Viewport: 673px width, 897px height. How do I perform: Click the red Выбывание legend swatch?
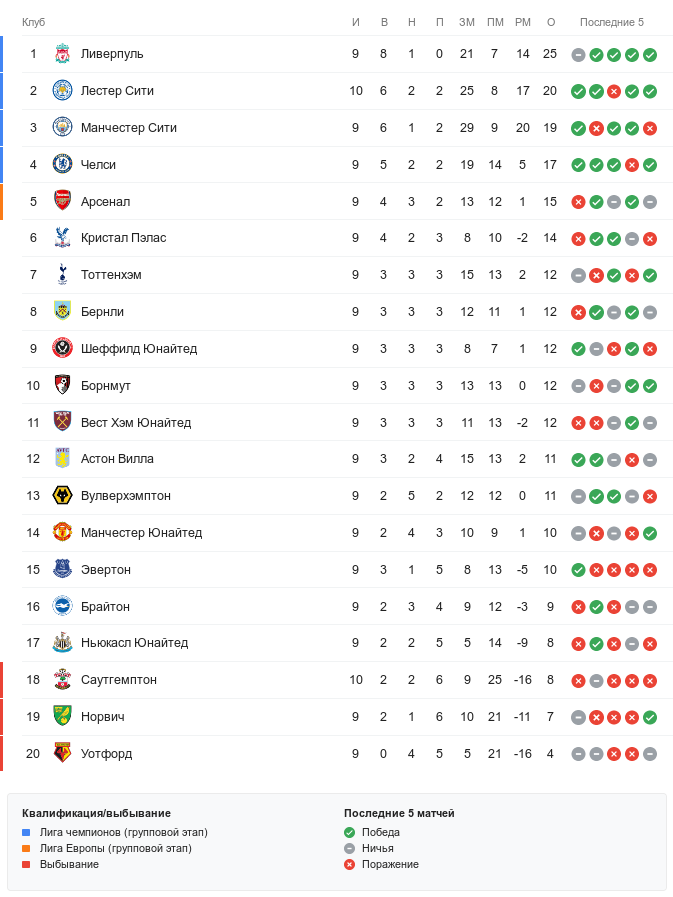[26, 864]
